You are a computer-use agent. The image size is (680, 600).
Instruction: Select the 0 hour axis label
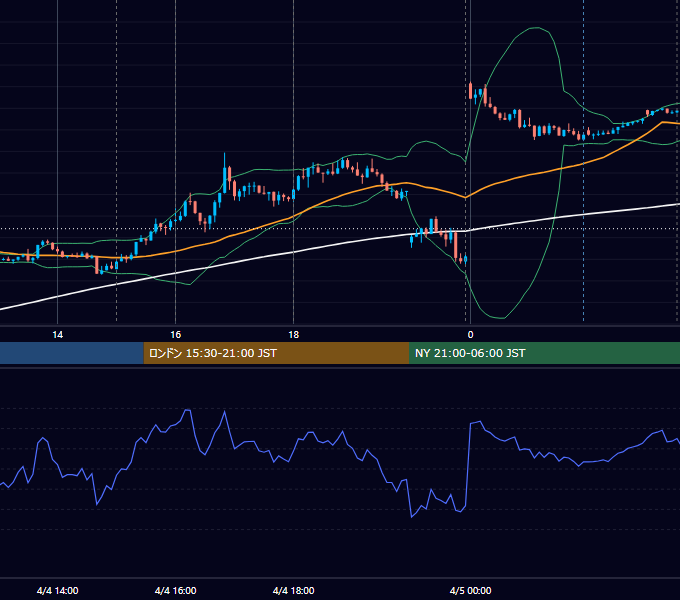coord(471,335)
